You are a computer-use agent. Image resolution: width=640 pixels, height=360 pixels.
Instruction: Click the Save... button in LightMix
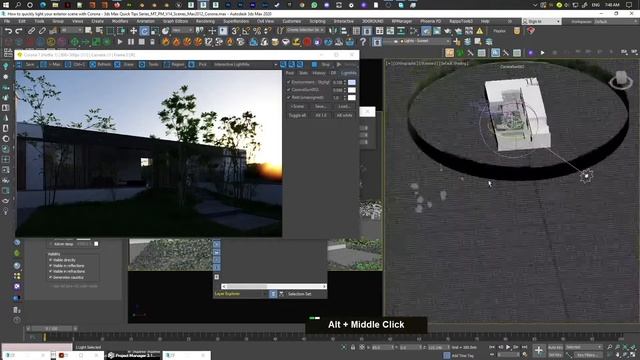tap(320, 106)
